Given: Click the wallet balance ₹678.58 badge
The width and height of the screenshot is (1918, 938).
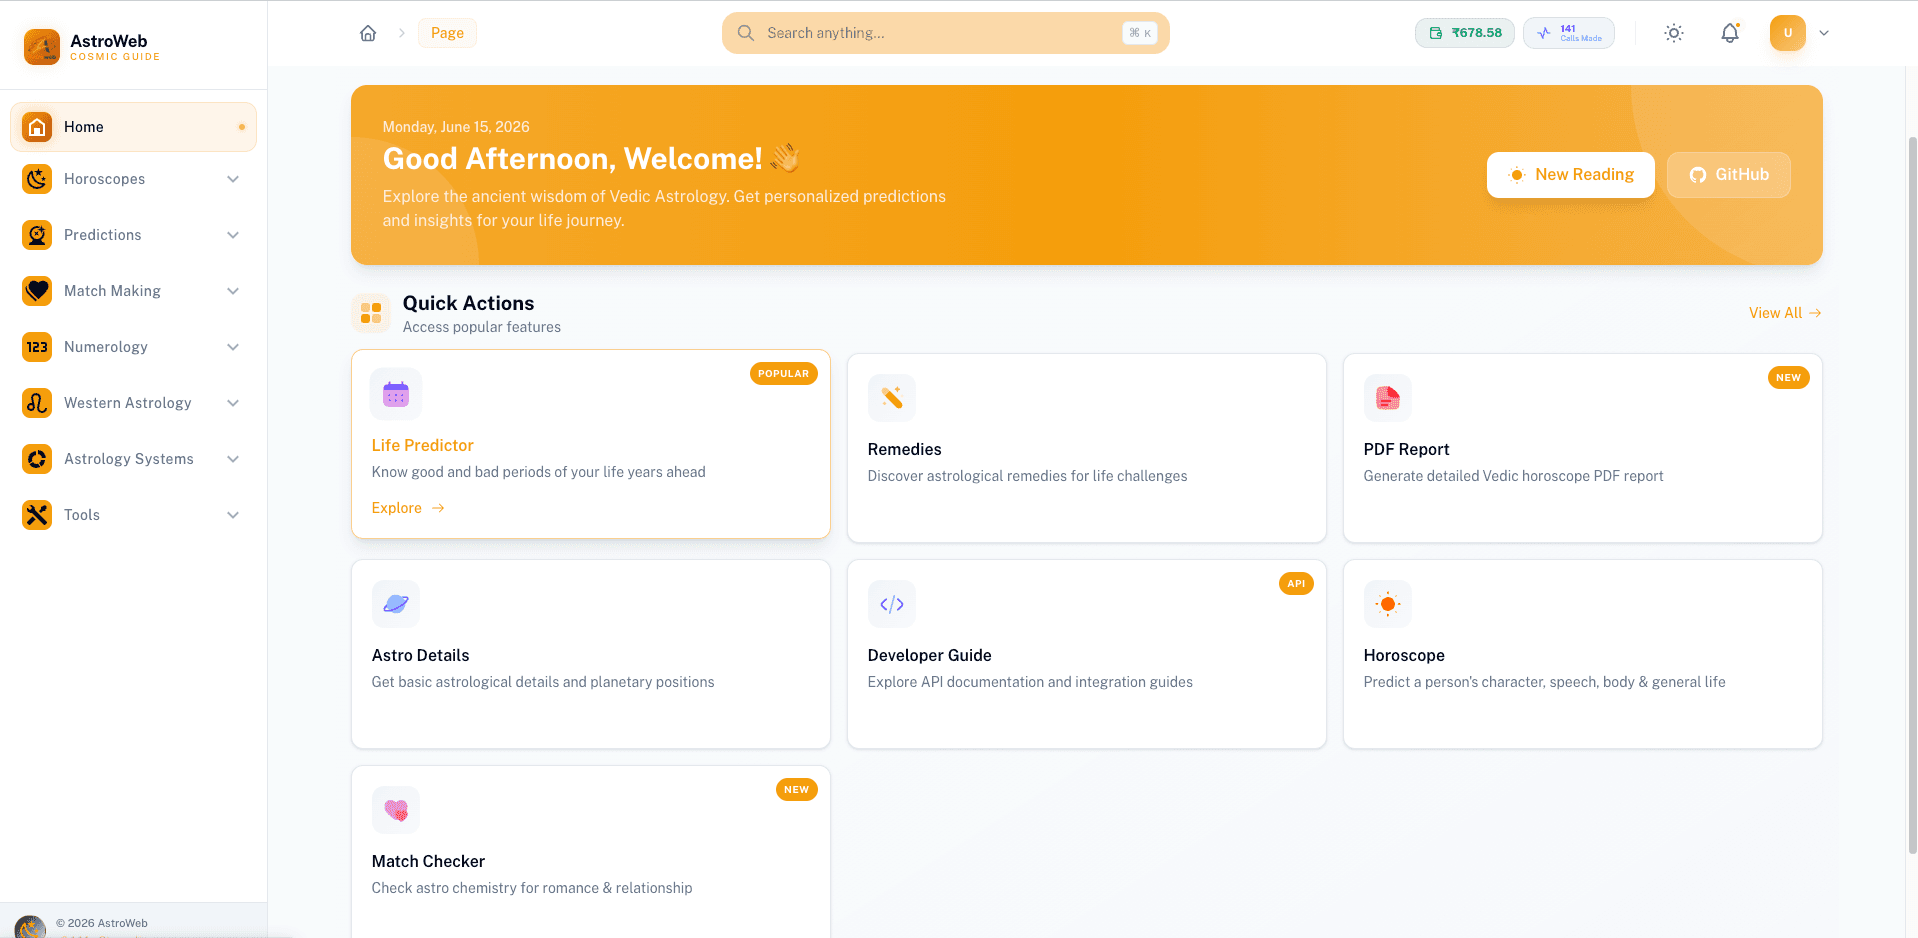Looking at the screenshot, I should click(x=1465, y=33).
